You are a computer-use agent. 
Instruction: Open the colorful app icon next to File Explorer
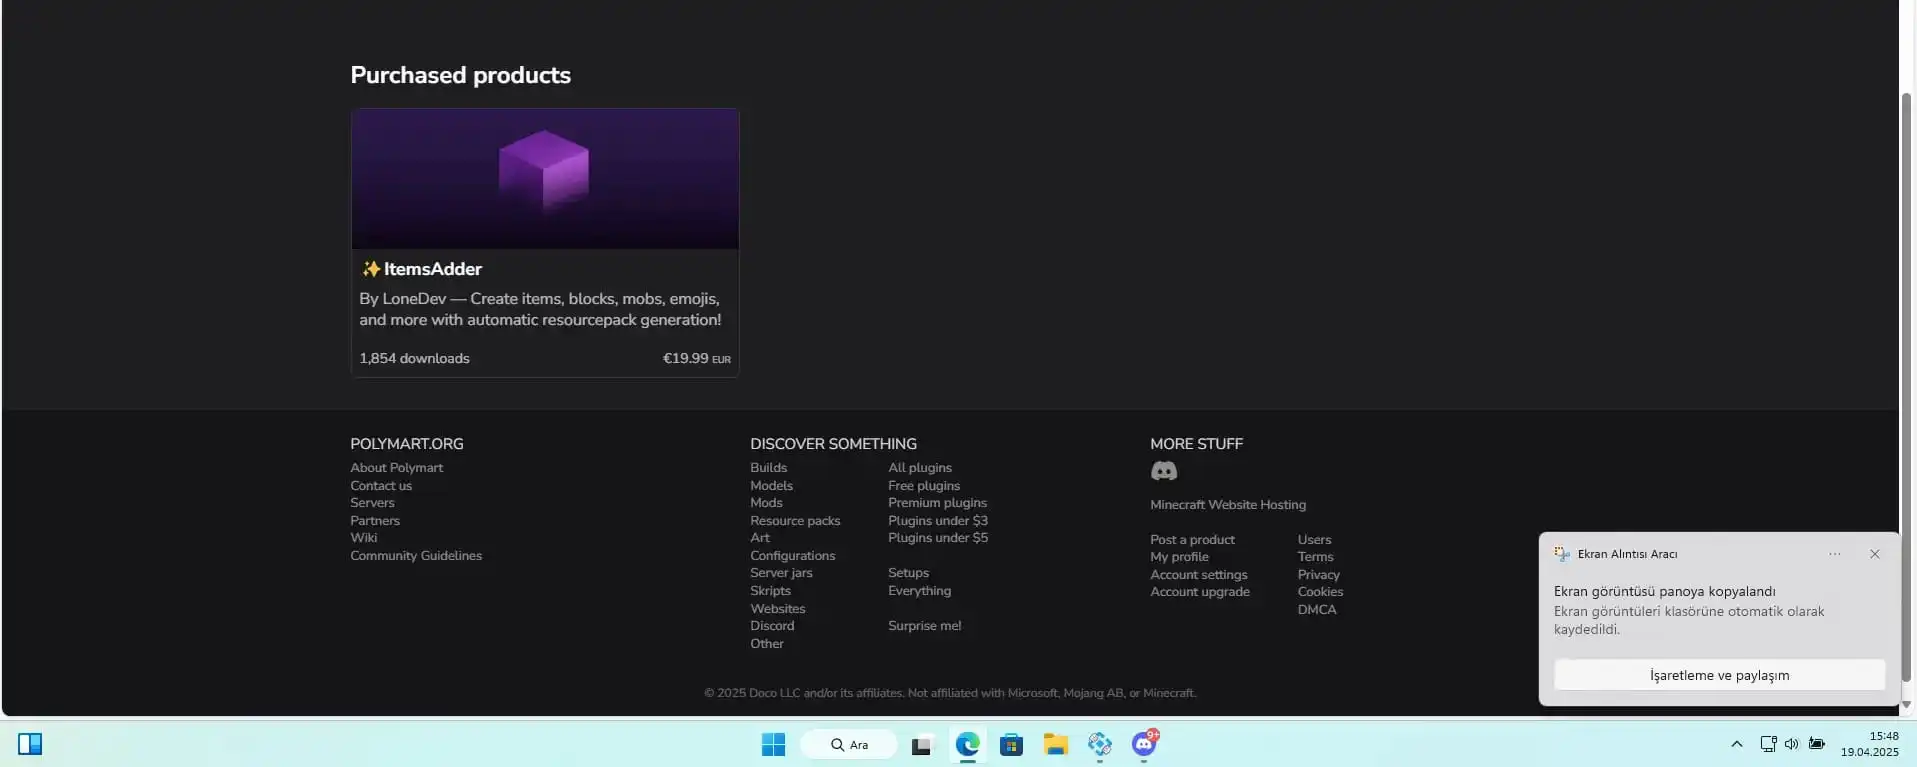coord(1099,744)
